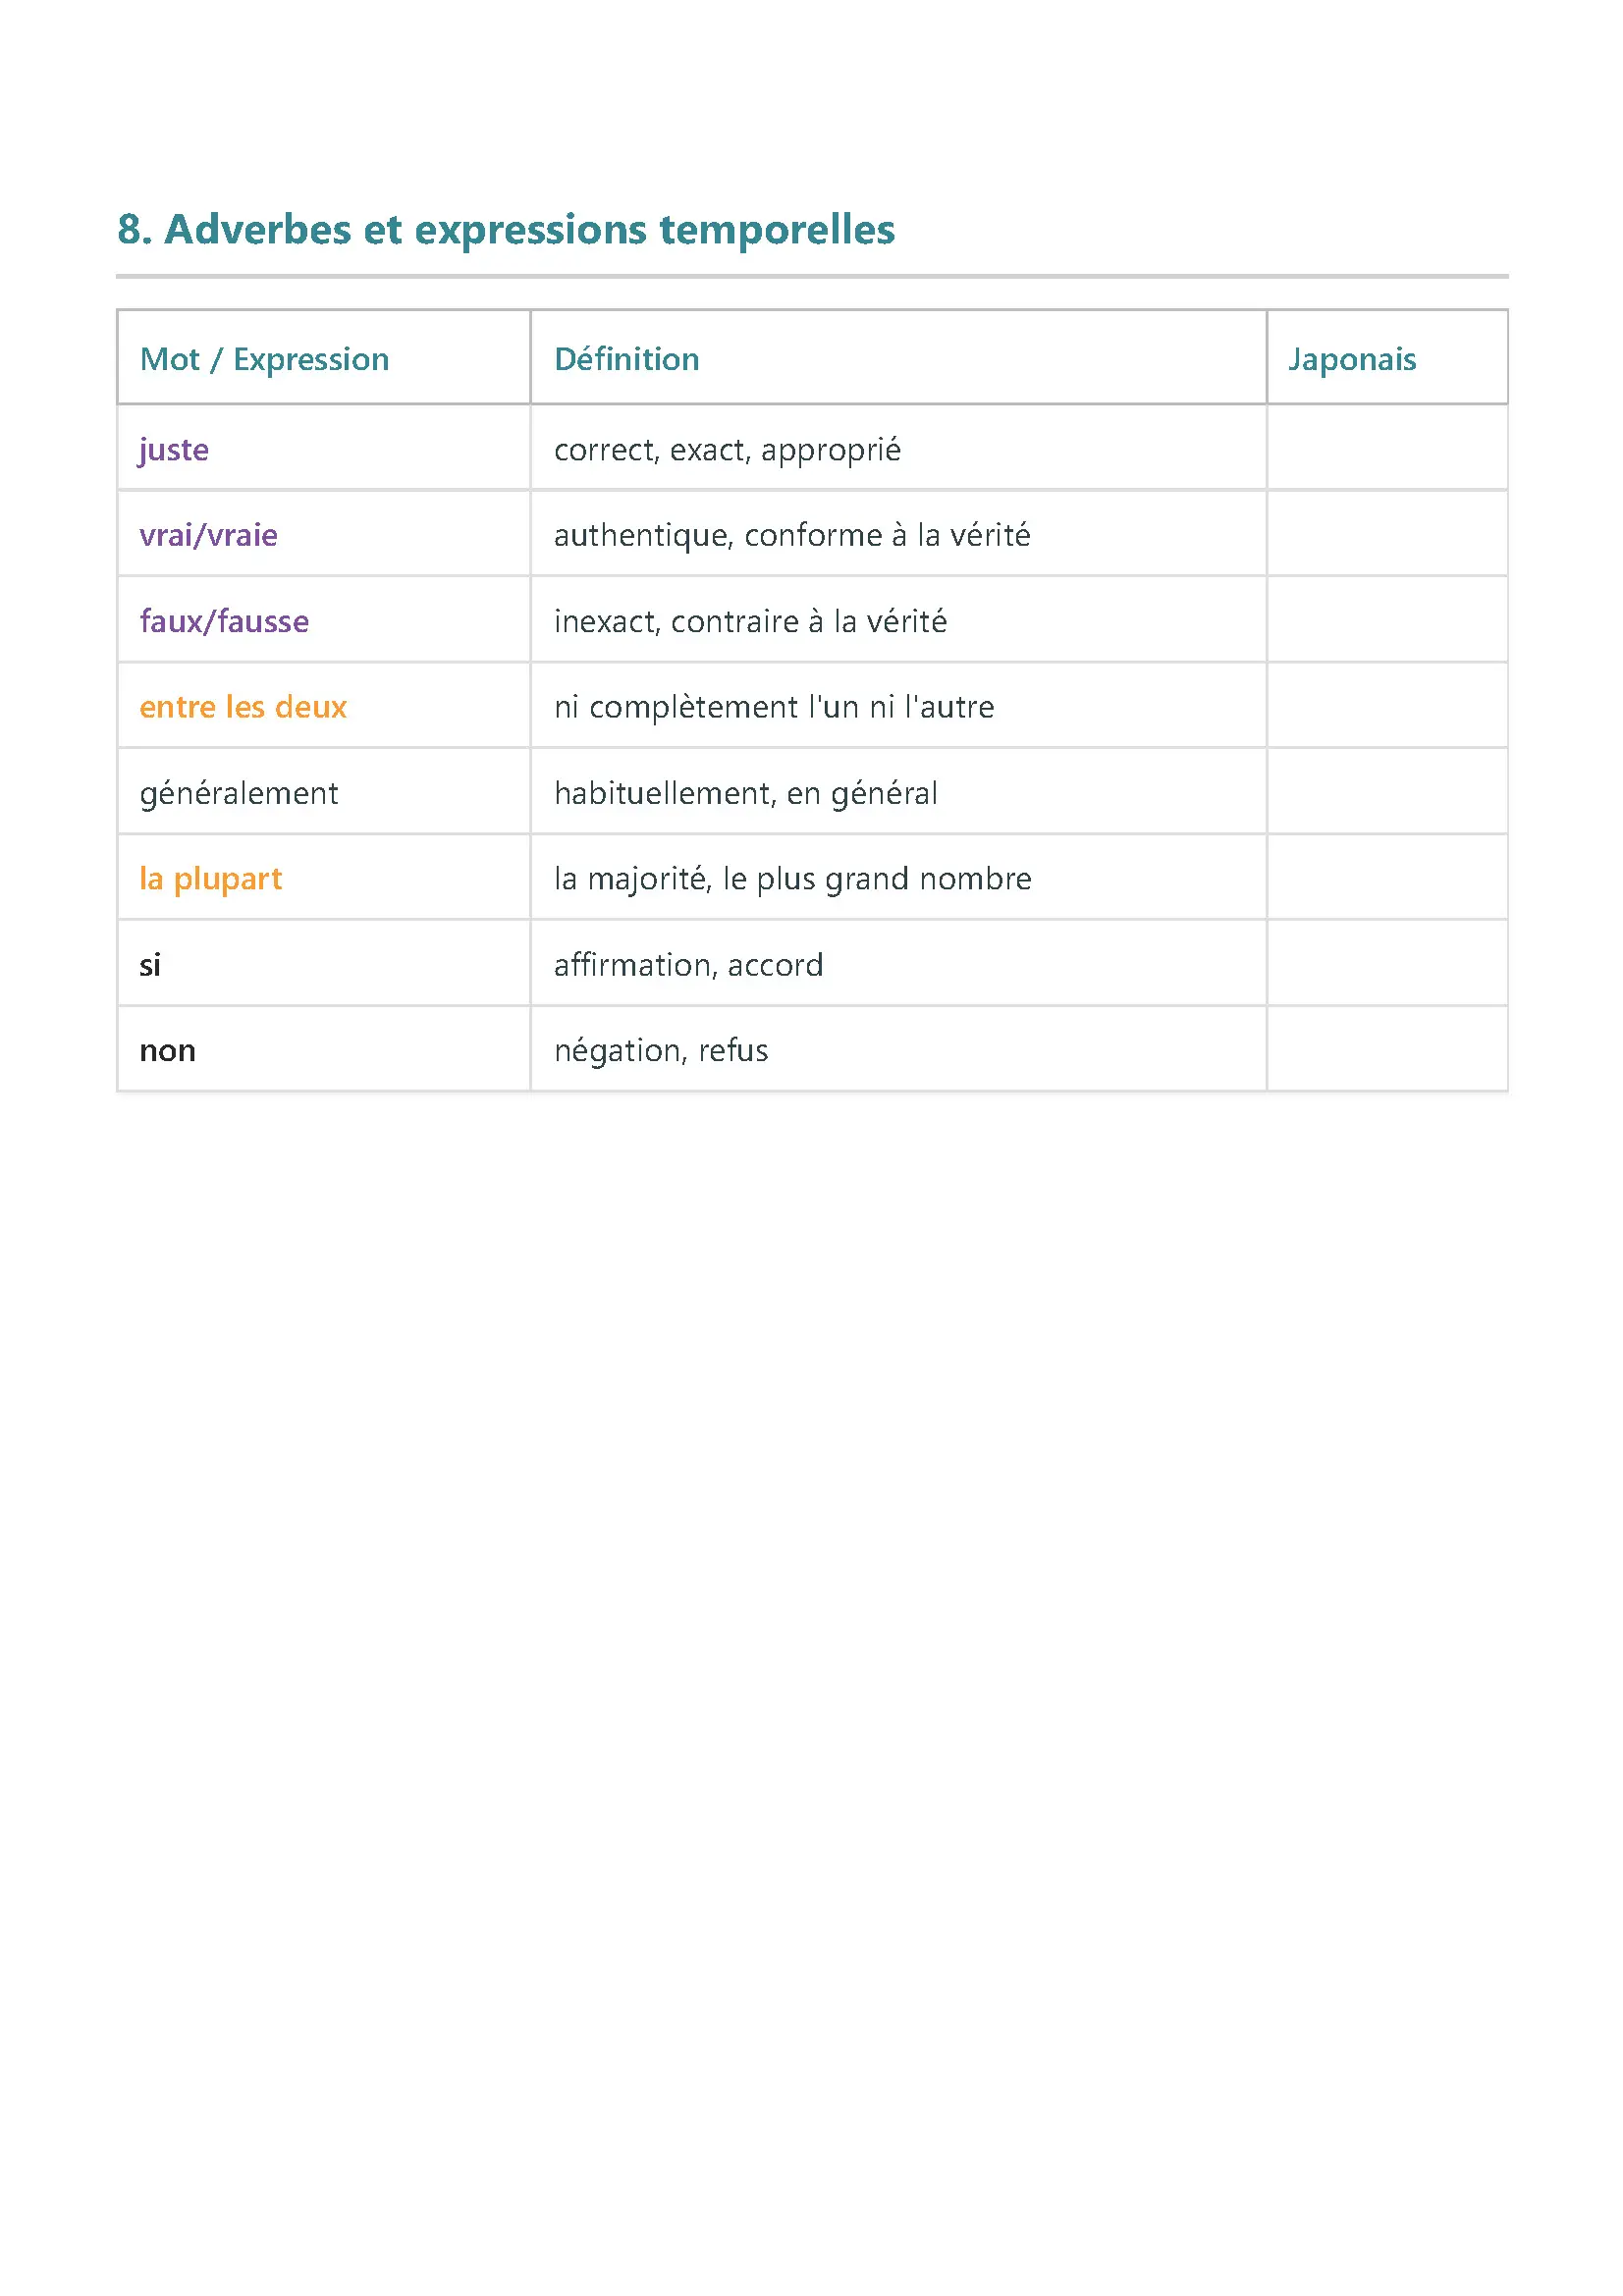Click the definition "authentique, conforme à la vérité"
The width and height of the screenshot is (1623, 2296).
[791, 536]
